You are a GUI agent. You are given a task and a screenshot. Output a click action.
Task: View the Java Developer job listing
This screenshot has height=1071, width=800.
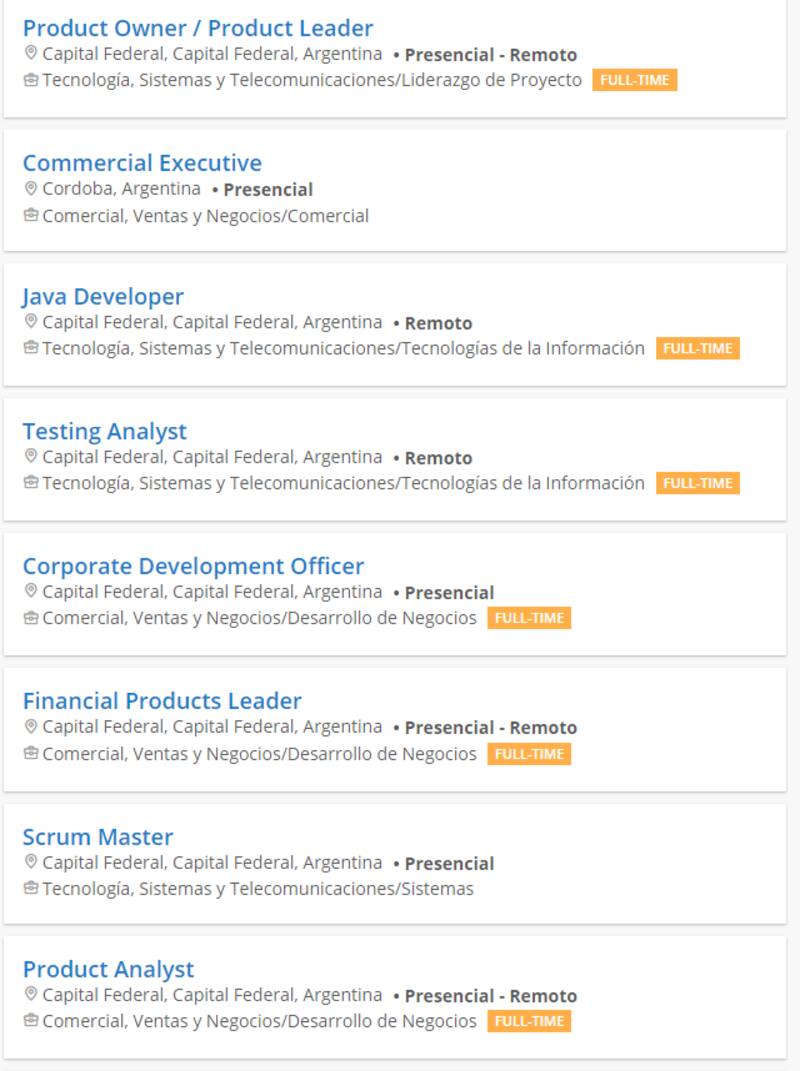pyautogui.click(x=103, y=297)
